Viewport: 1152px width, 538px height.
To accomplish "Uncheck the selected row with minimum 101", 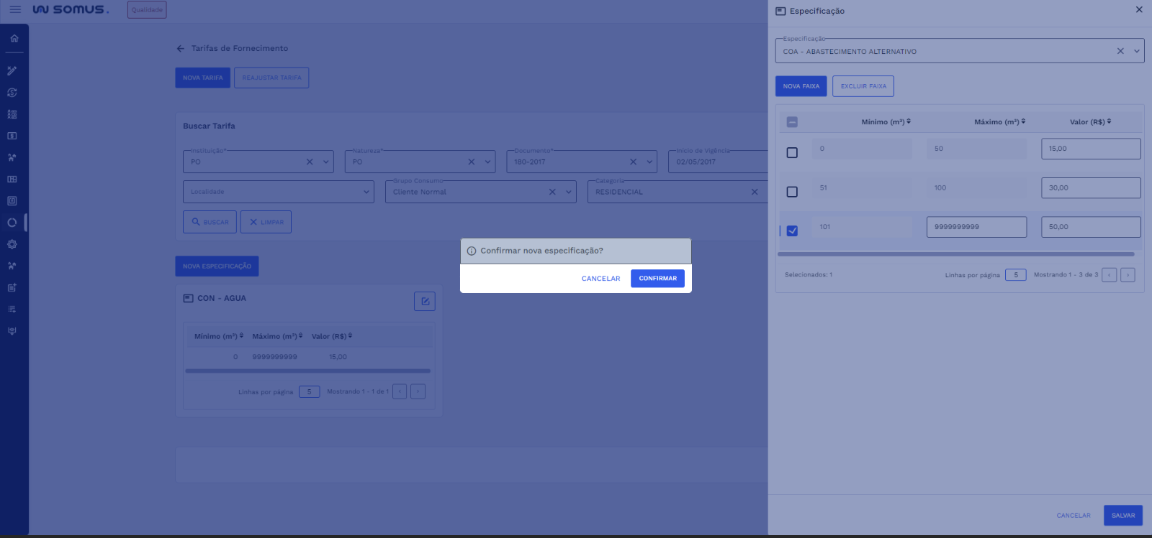I will click(792, 230).
